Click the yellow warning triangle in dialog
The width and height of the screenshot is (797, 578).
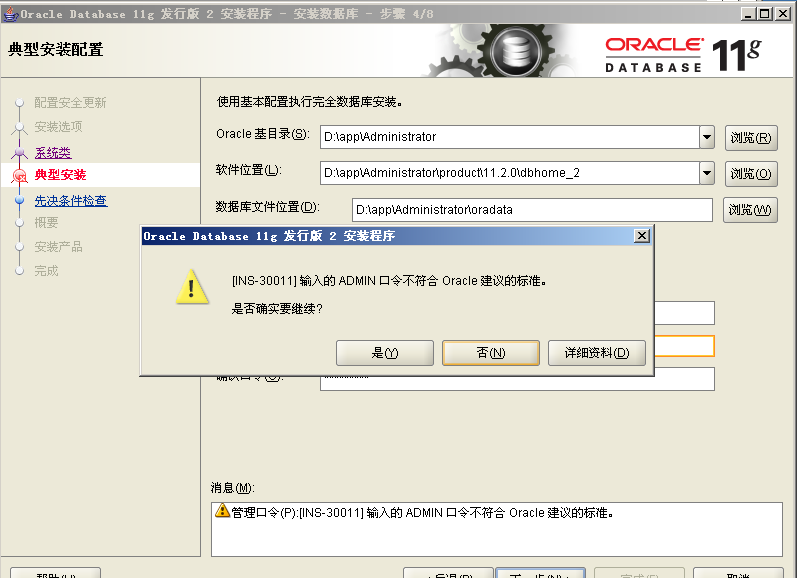pos(192,287)
